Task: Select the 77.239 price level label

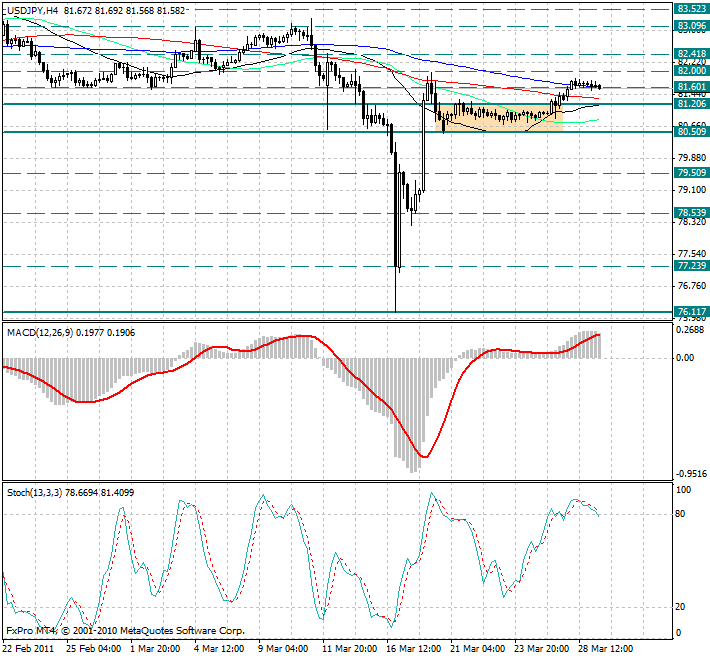Action: (691, 266)
